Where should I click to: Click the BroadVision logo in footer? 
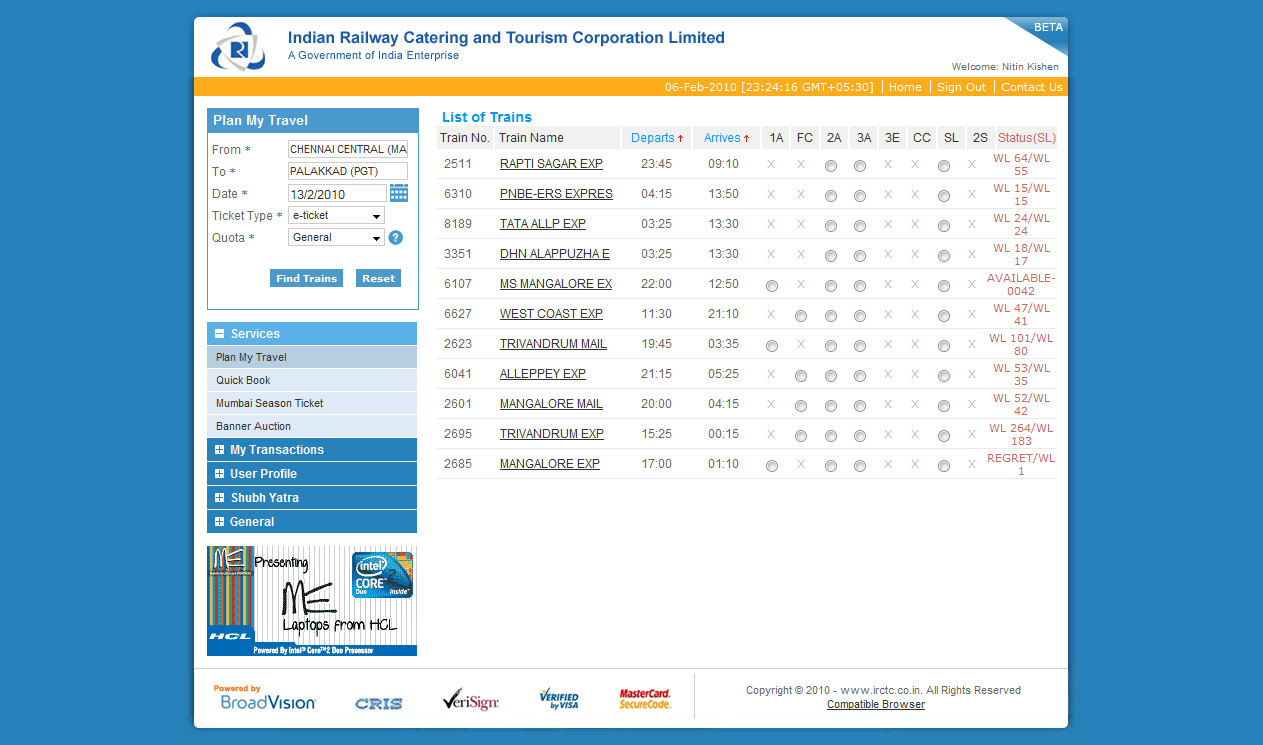(265, 698)
